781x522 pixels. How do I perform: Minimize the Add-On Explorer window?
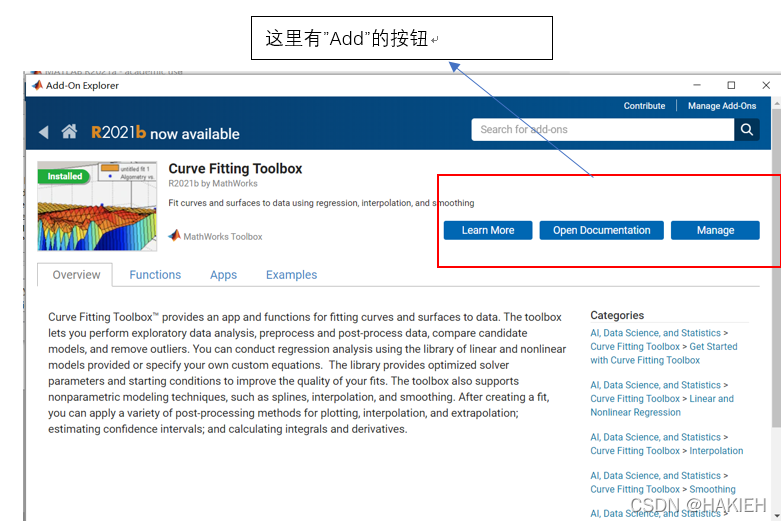[x=697, y=85]
